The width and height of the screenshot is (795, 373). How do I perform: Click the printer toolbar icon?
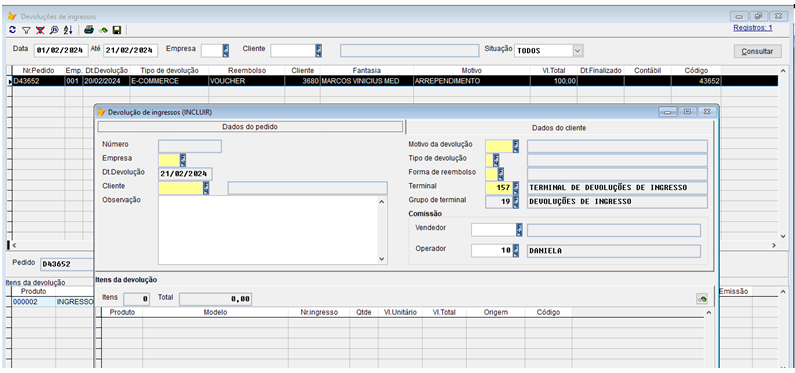[89, 30]
